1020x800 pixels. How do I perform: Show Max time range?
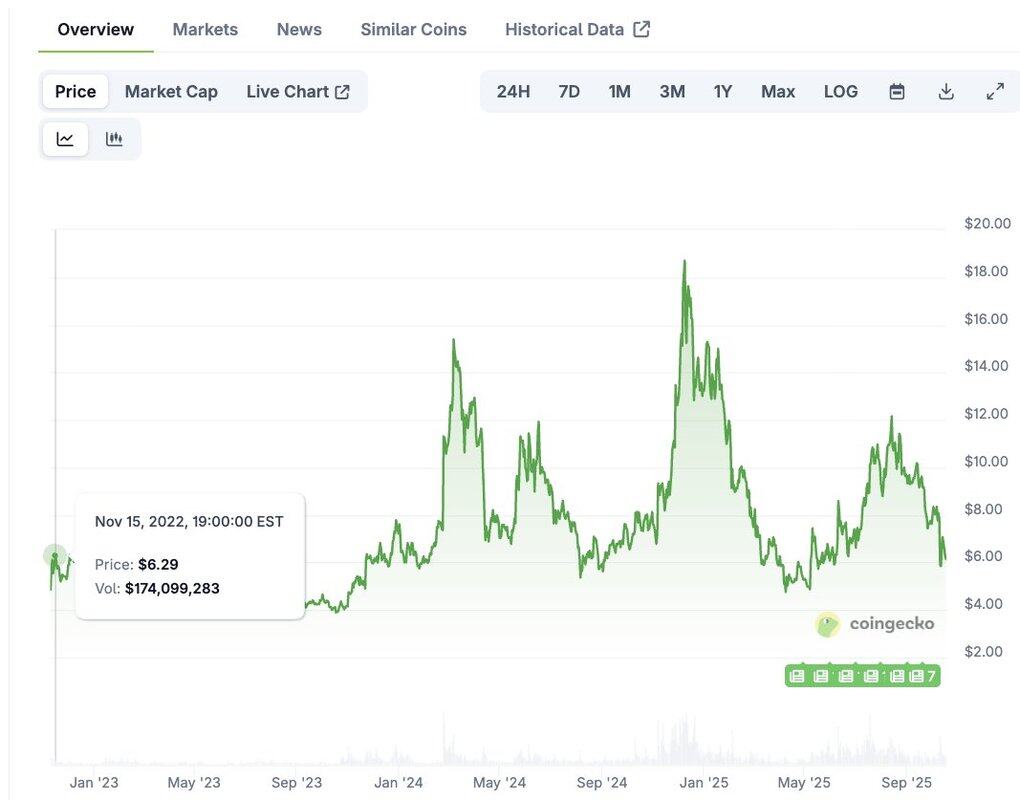(x=778, y=92)
